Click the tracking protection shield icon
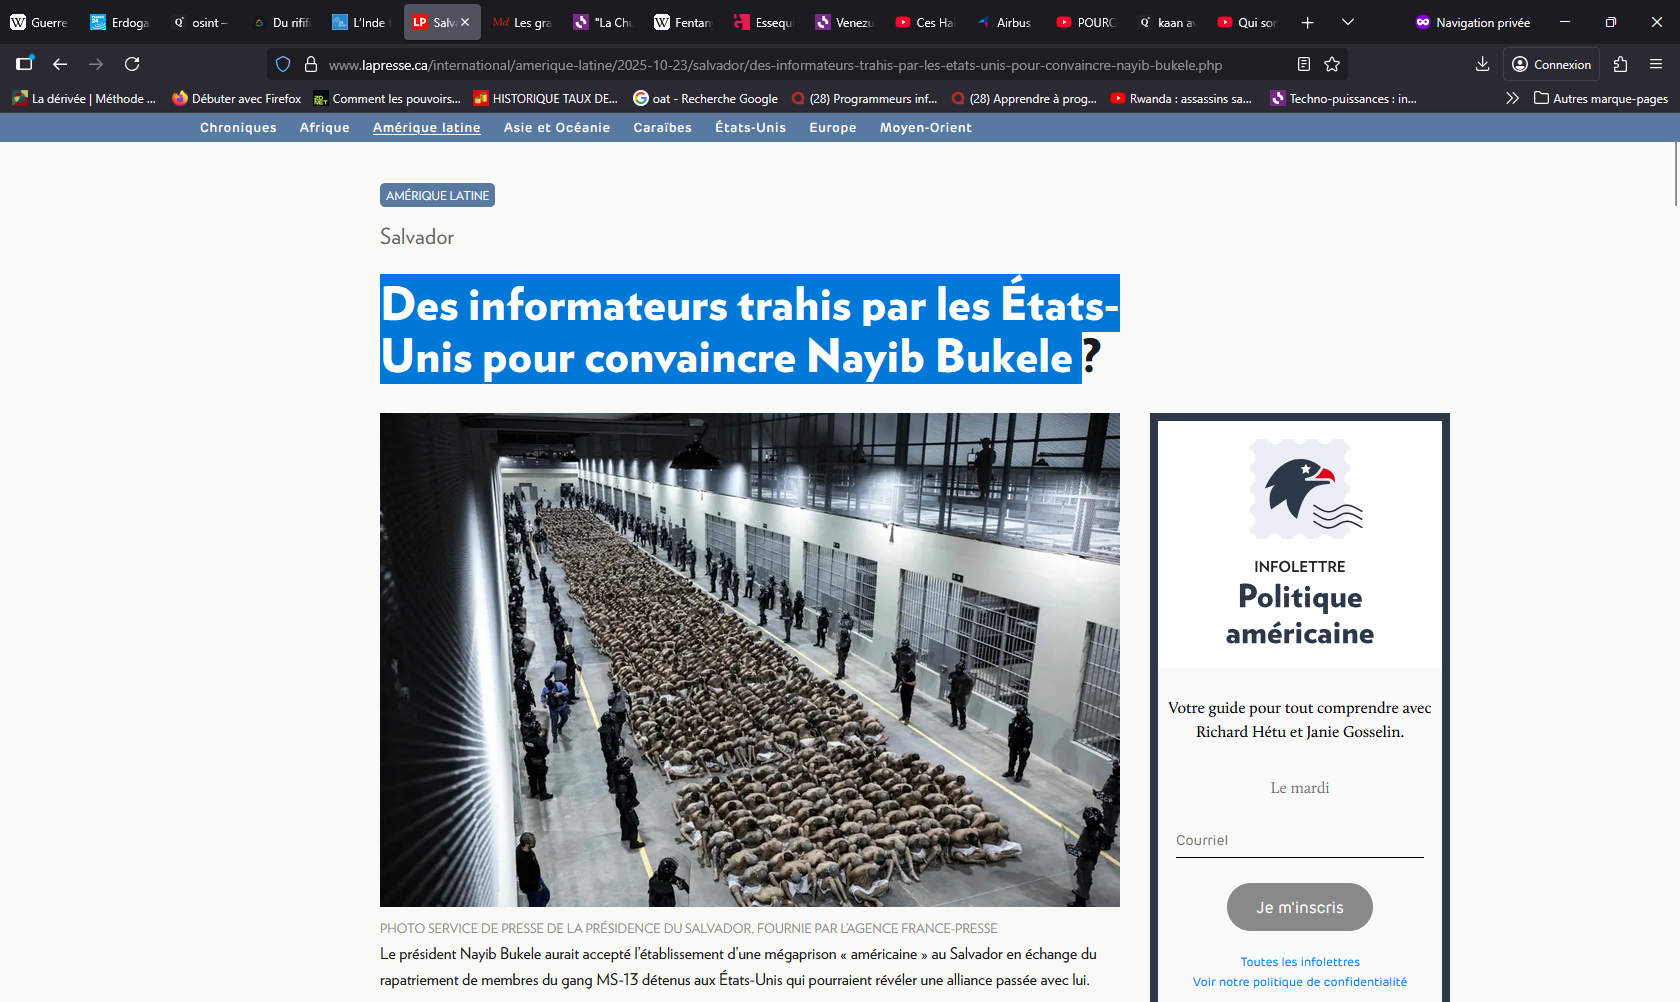This screenshot has height=1002, width=1680. pyautogui.click(x=283, y=64)
